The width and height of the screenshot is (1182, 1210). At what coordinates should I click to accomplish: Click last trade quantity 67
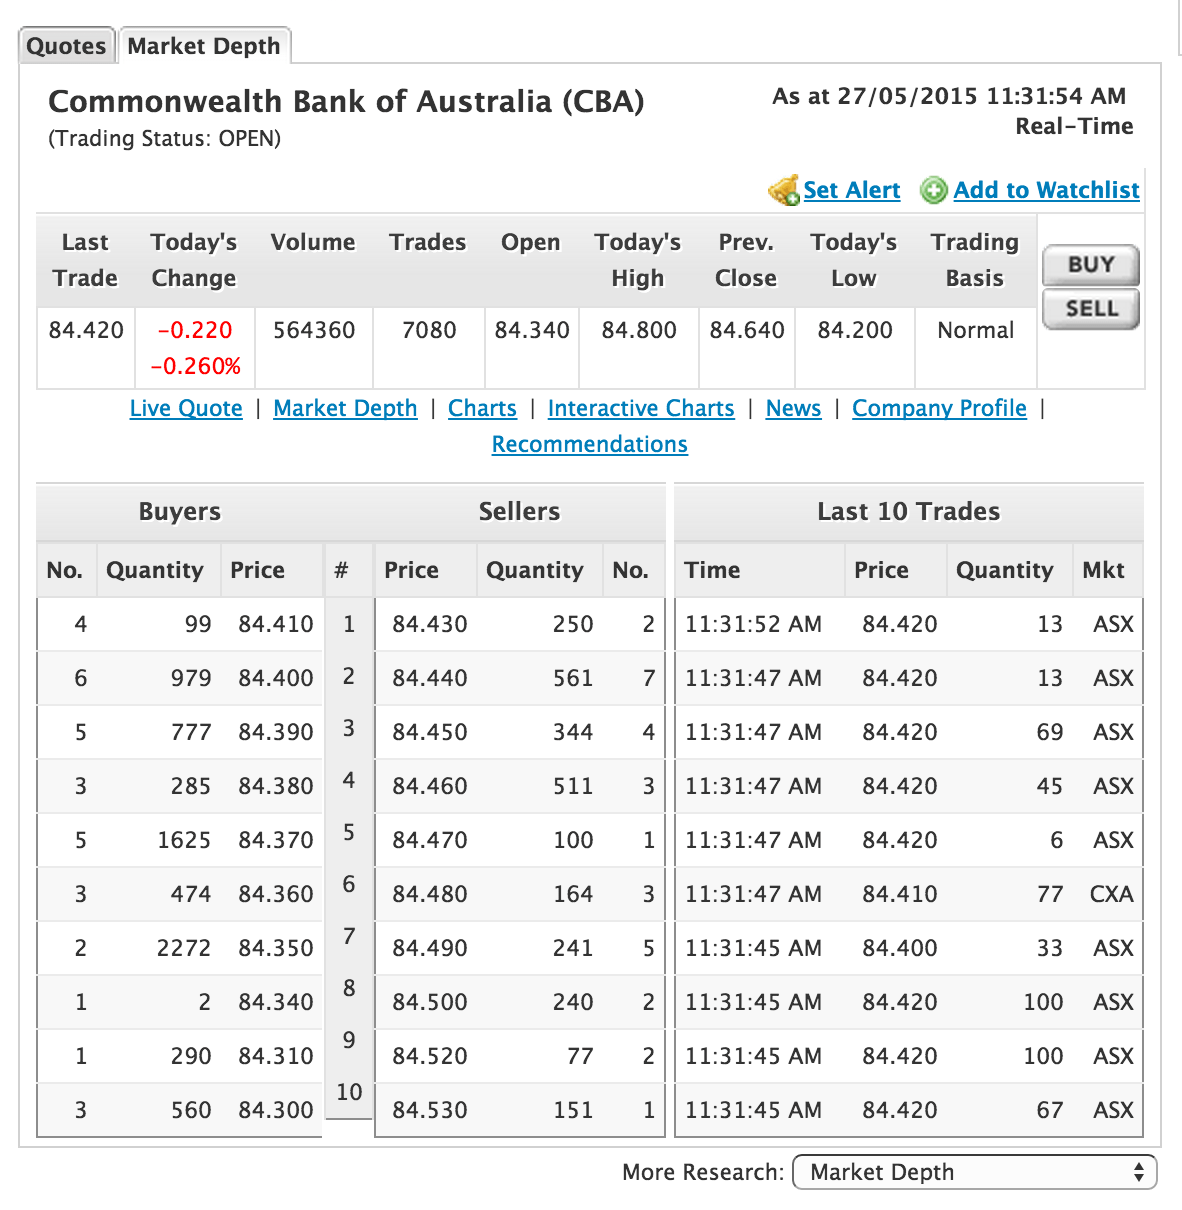[x=1050, y=1110]
